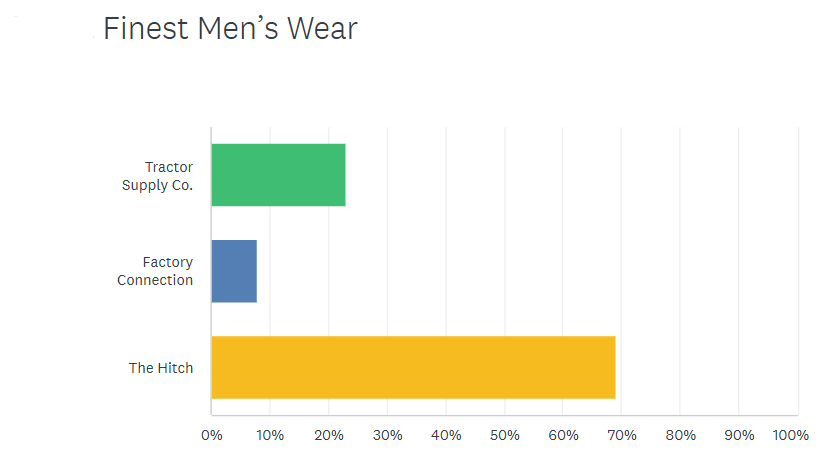This screenshot has width=816, height=452.
Task: Click the Tractor Supply Co. axis label
Action: [158, 175]
